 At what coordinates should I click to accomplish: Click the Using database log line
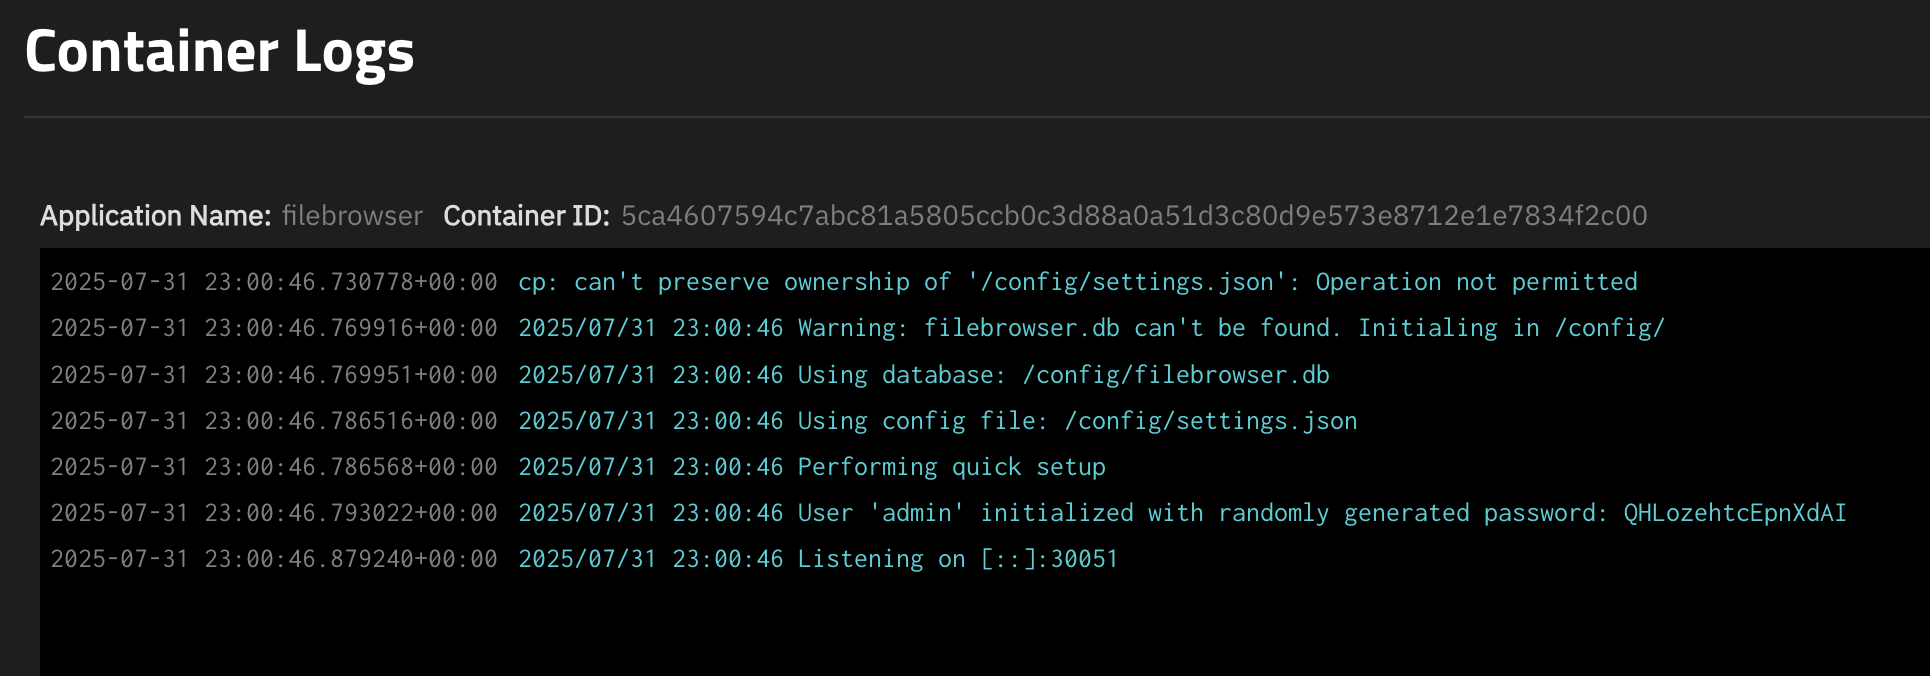923,375
